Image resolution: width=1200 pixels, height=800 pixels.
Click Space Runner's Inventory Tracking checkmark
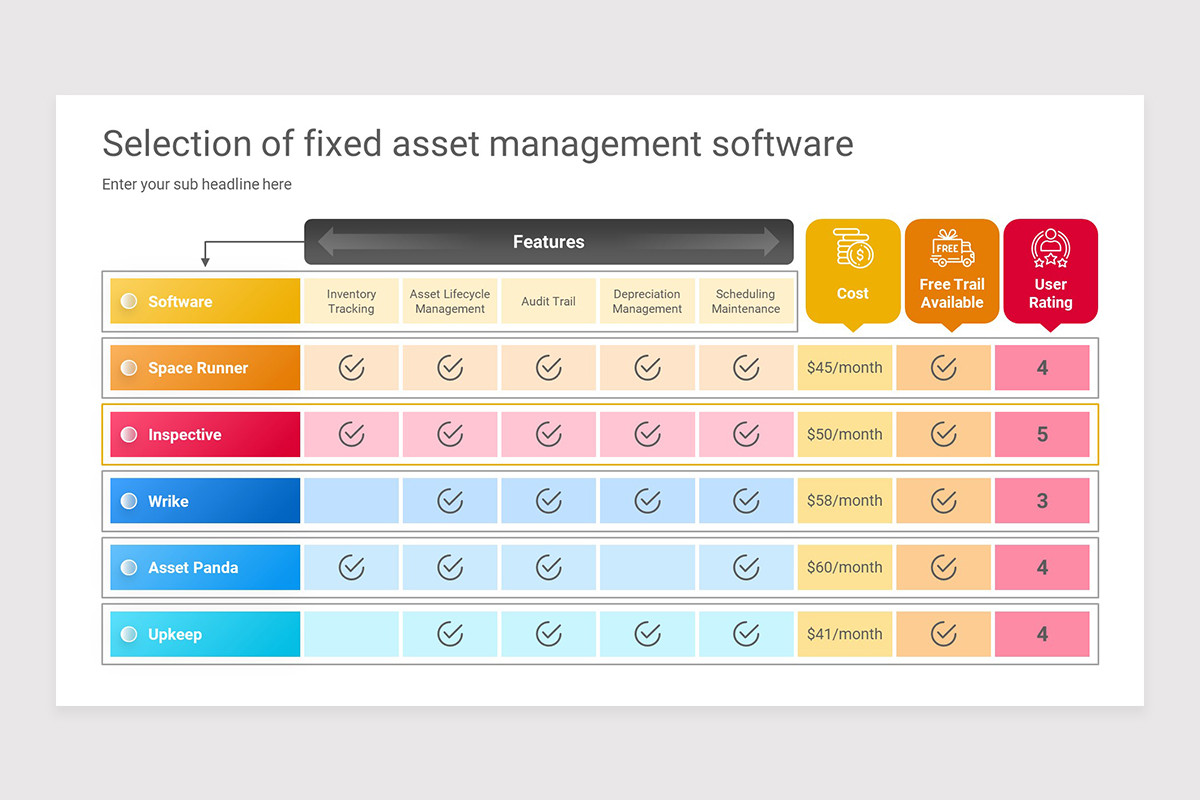tap(350, 367)
